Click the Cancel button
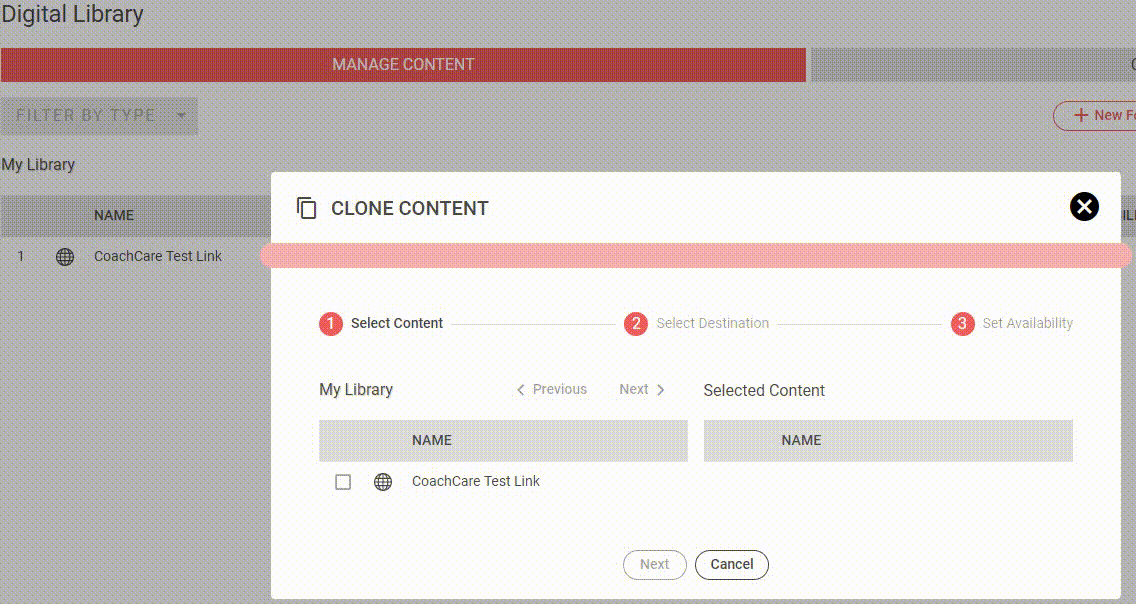The height and width of the screenshot is (604, 1136). point(731,565)
